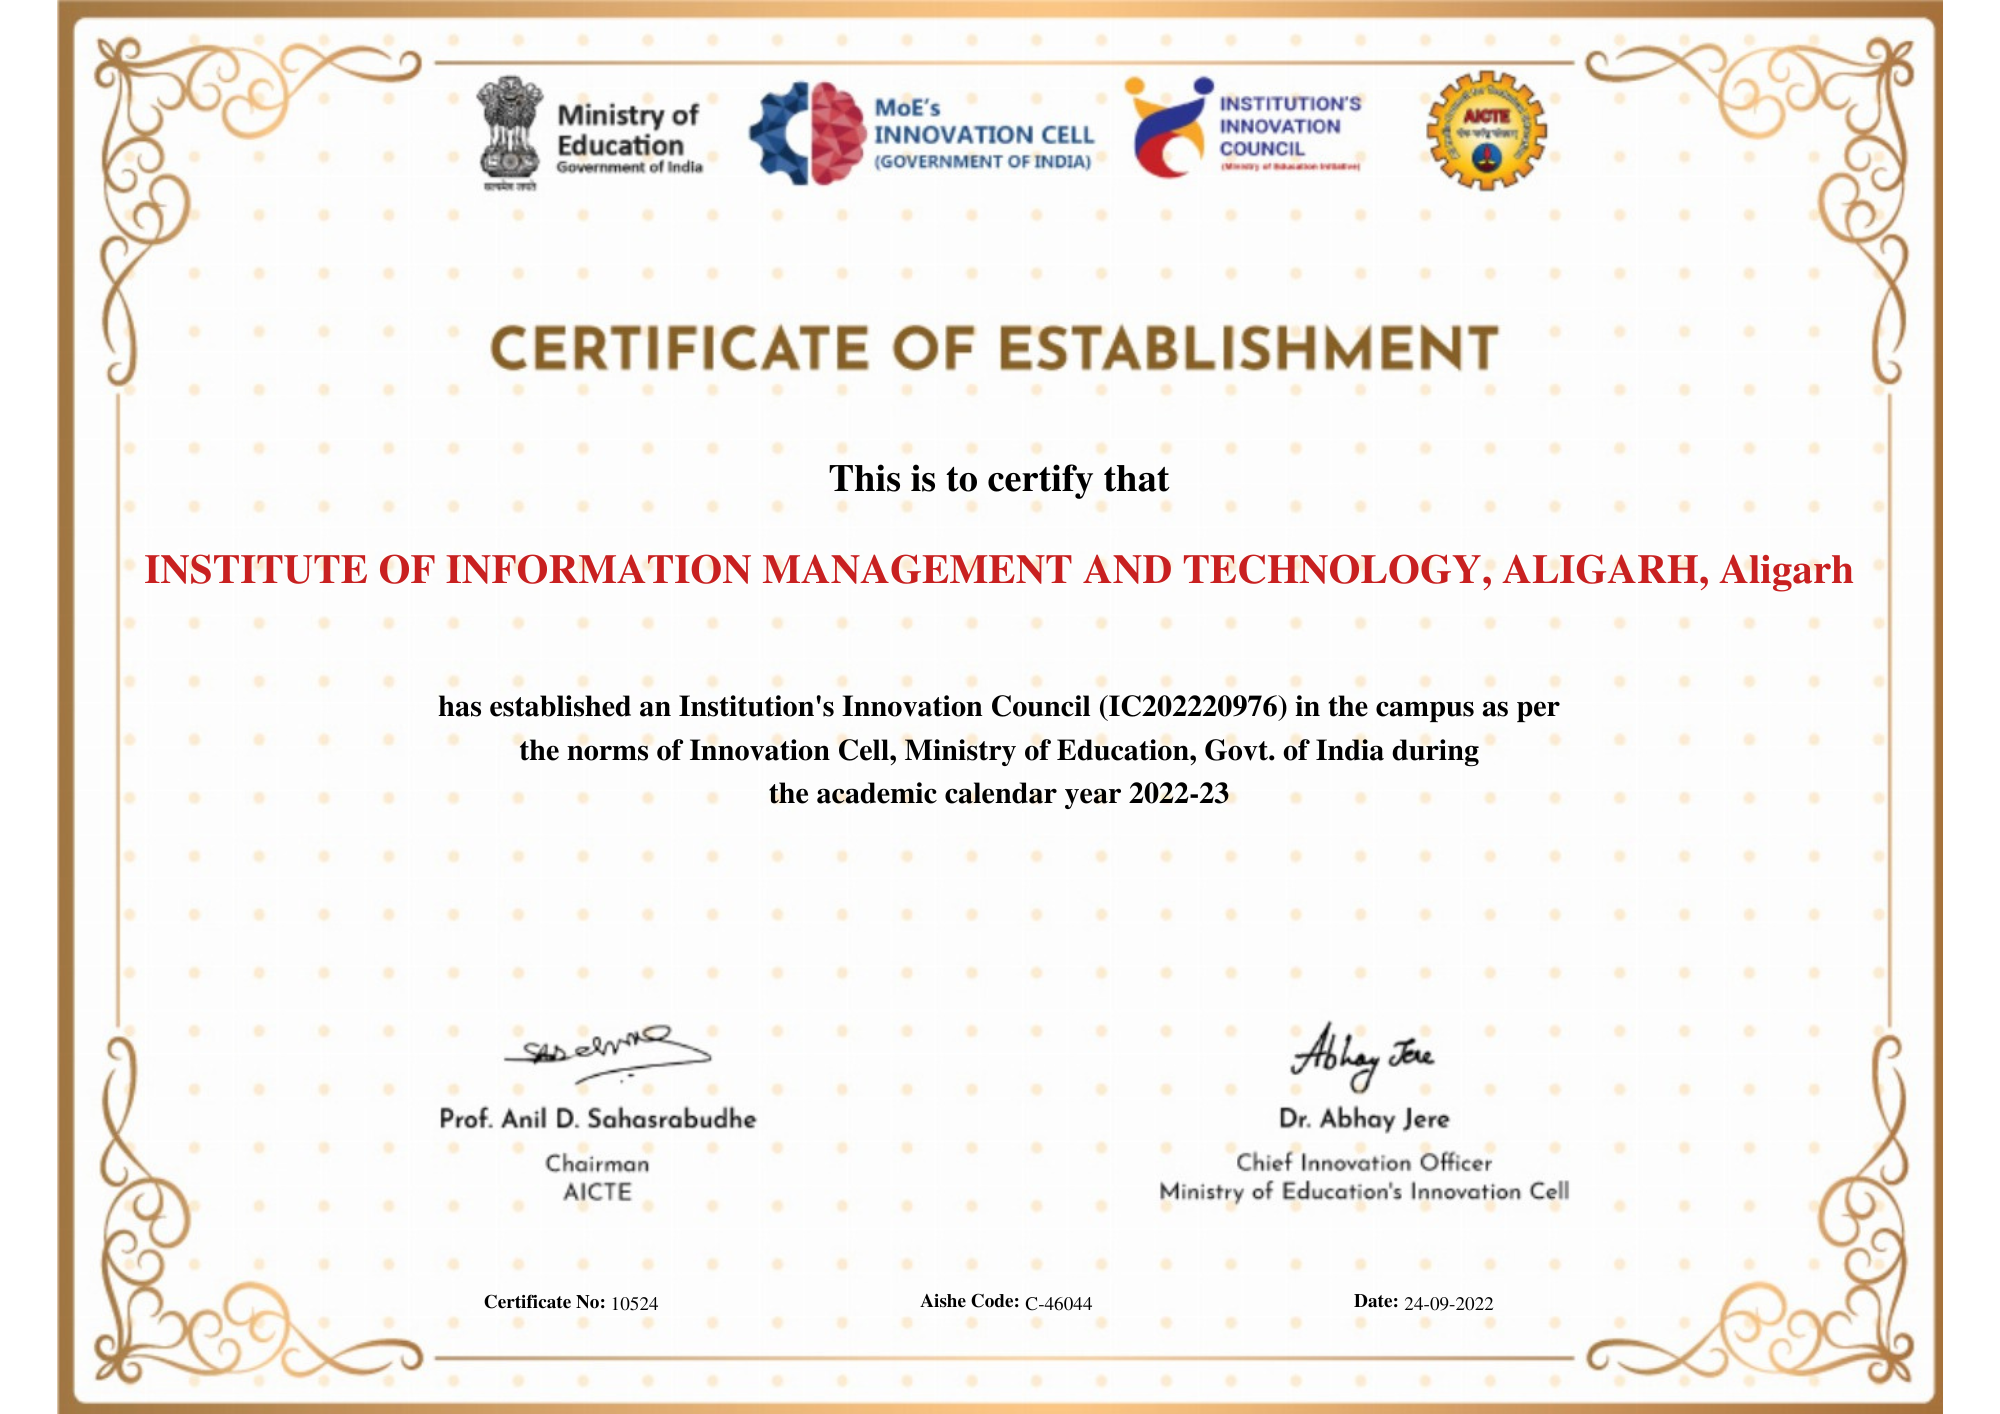
Task: Click the 'CERTIFICATE OF ESTABLISHMENT' heading
Action: point(994,349)
